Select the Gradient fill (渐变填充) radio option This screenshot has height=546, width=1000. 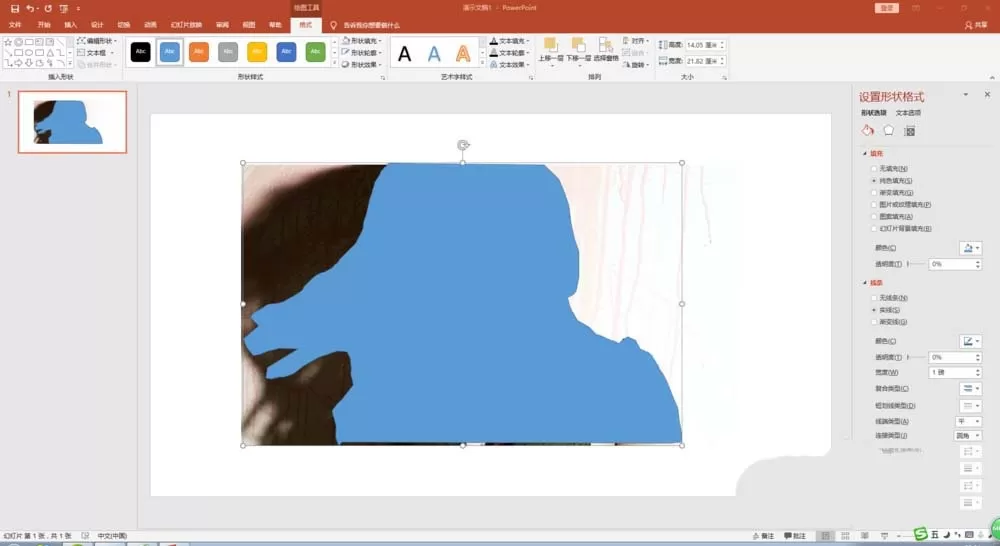[x=874, y=193]
